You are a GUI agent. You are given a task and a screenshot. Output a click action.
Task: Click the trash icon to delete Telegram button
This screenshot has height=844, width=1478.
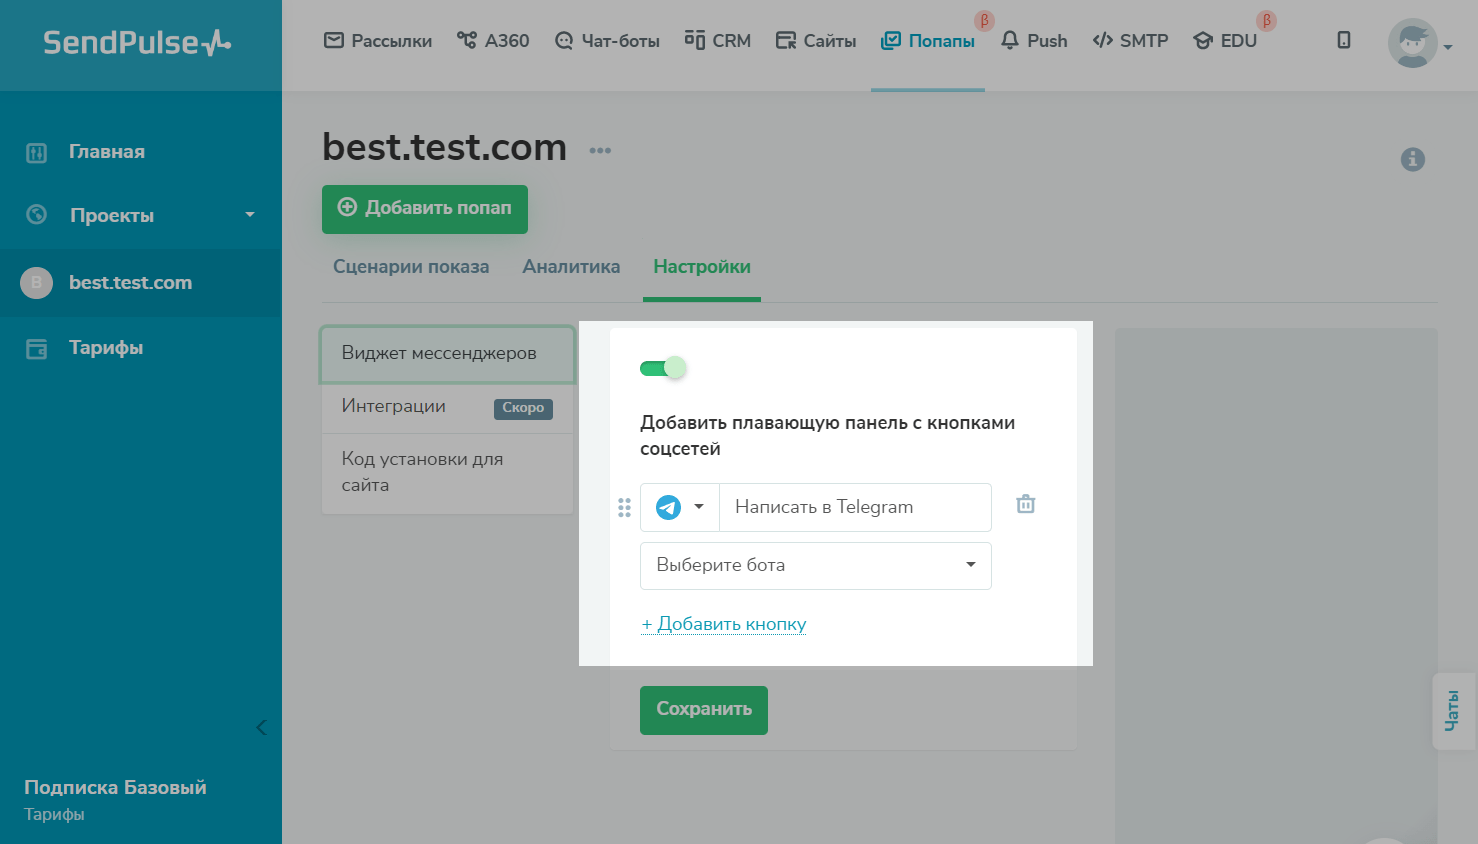(1025, 505)
